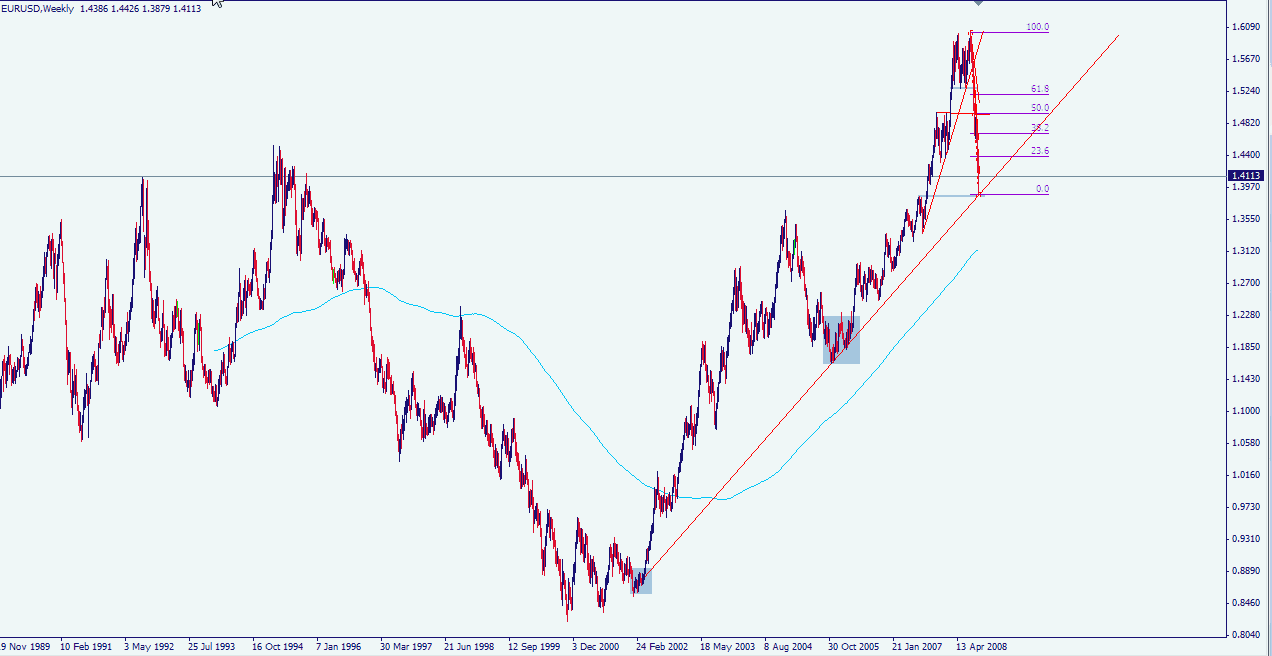1272x656 pixels.
Task: Click the 8 Aug 2004 date label
Action: click(790, 647)
